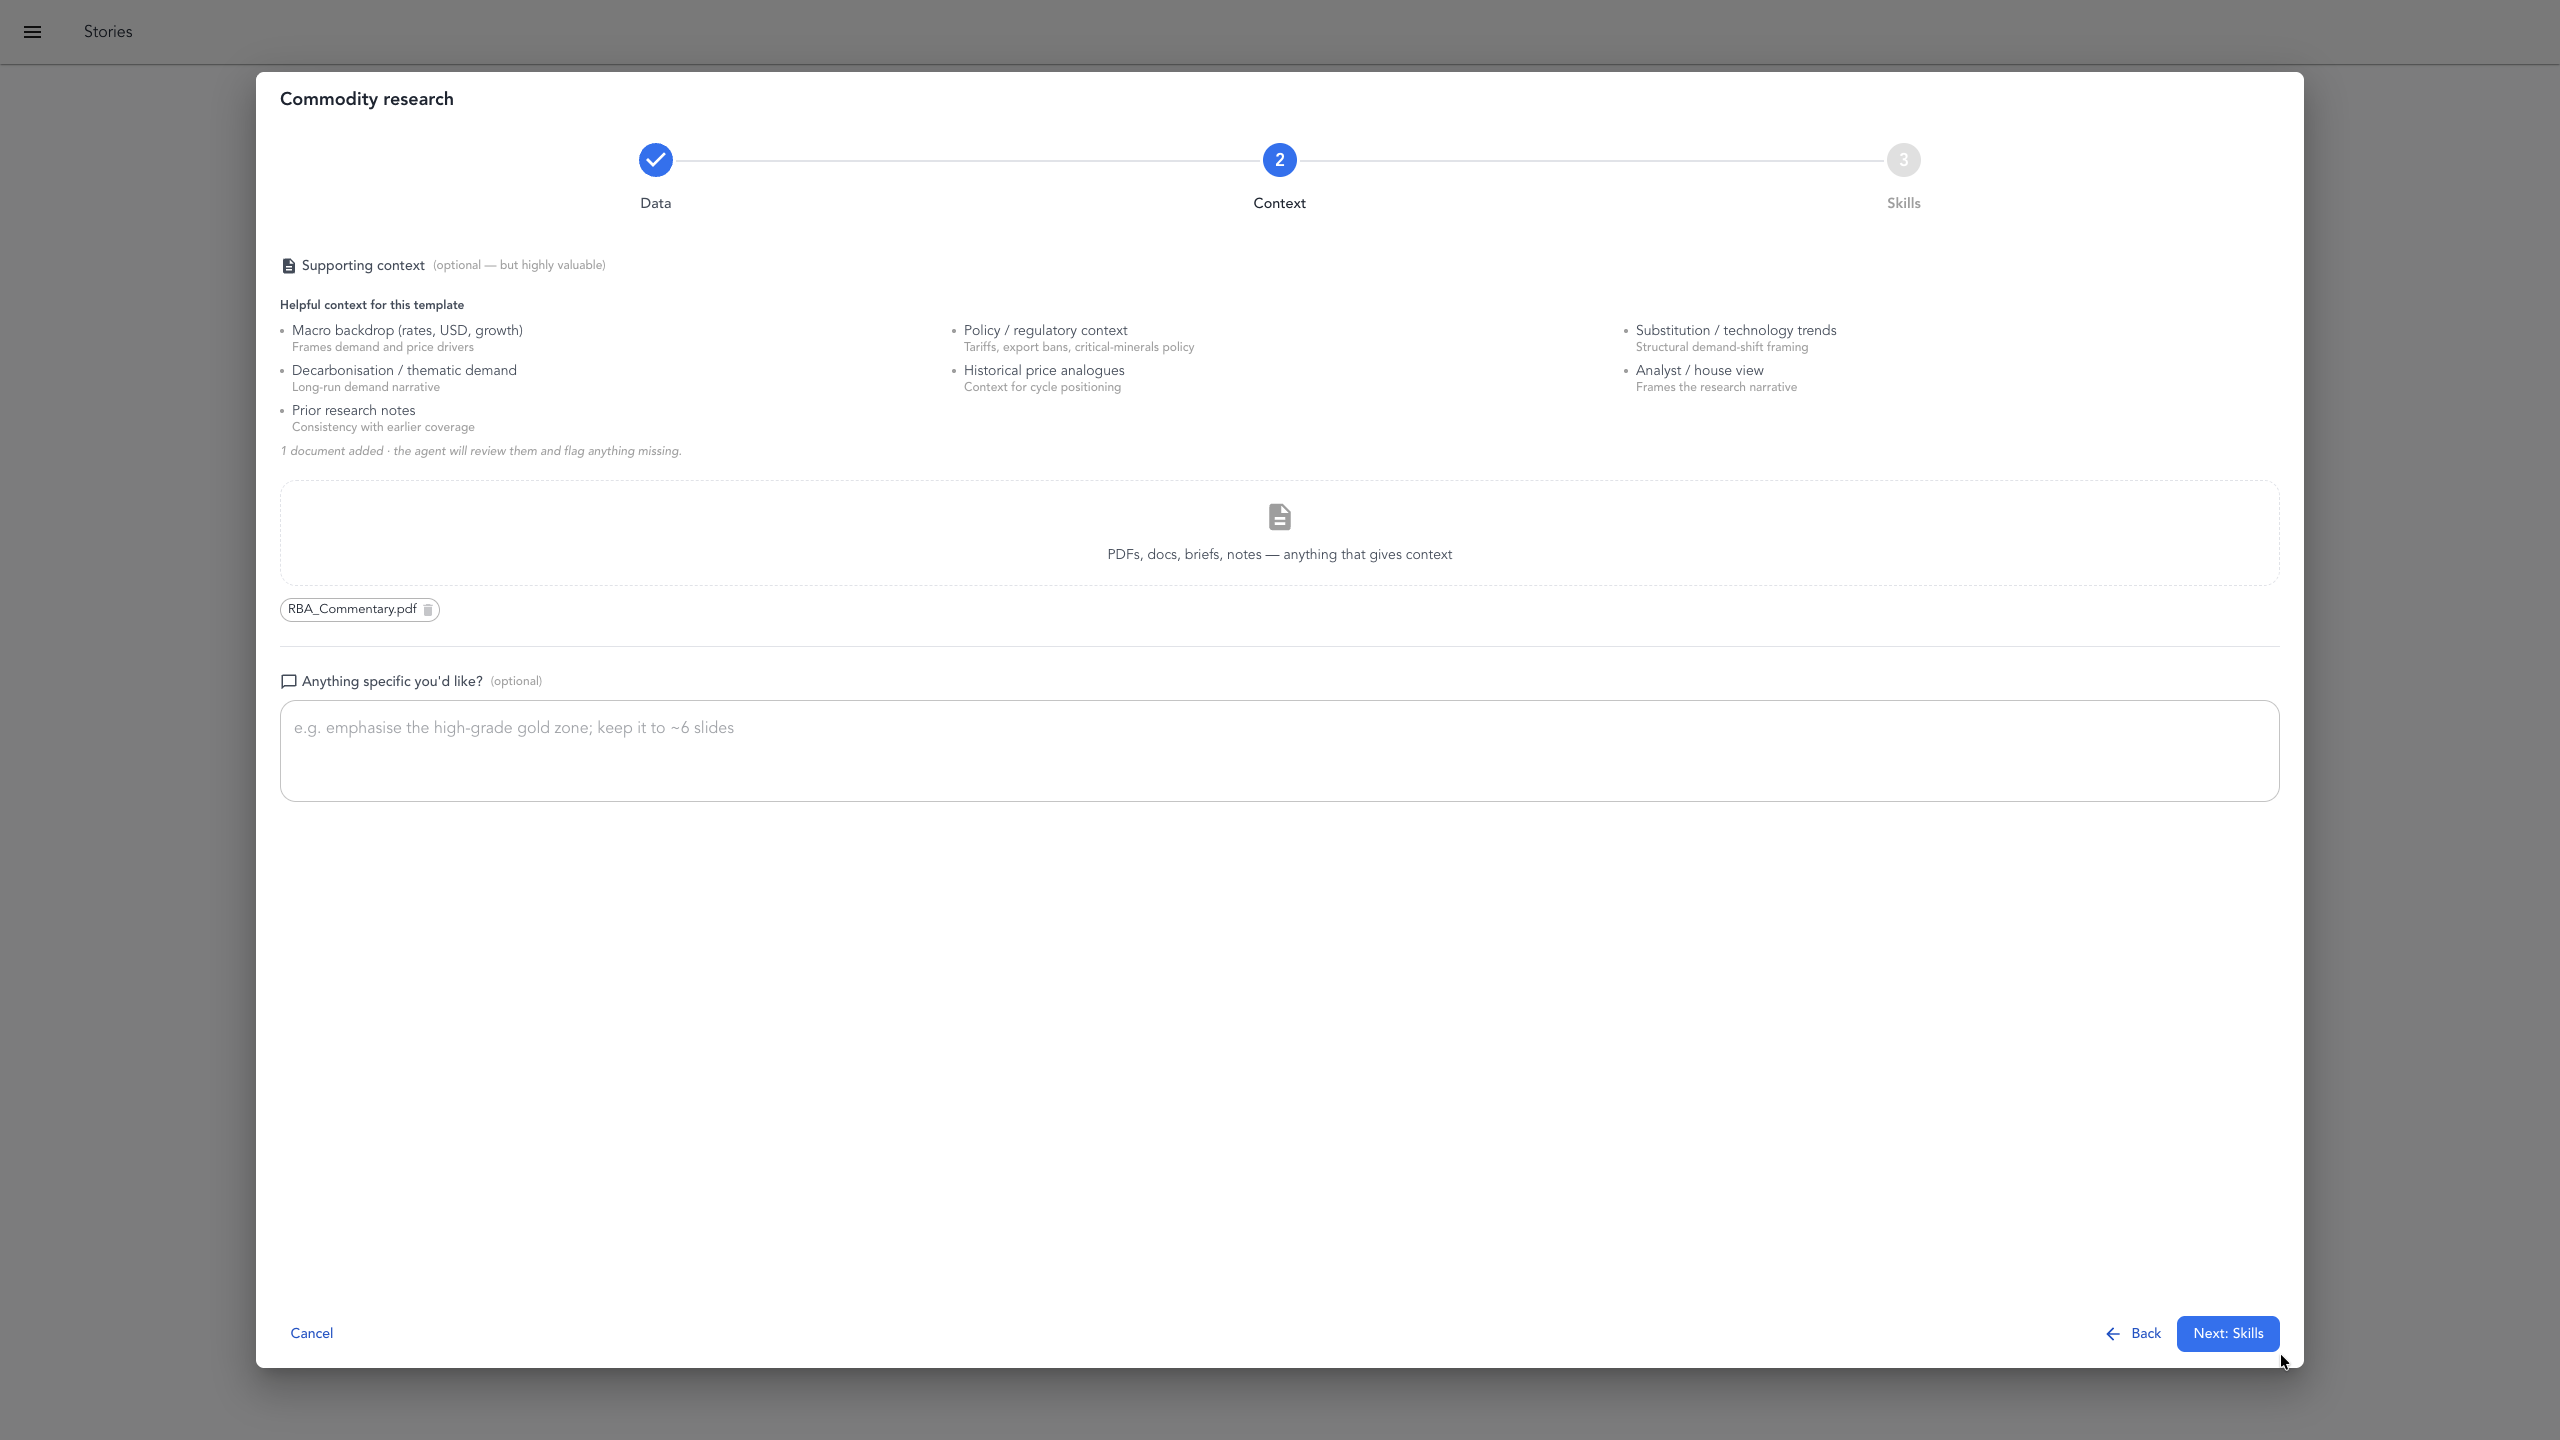Click the PDFs, docs, briefs upload drop zone text
2560x1440 pixels.
pos(1280,555)
